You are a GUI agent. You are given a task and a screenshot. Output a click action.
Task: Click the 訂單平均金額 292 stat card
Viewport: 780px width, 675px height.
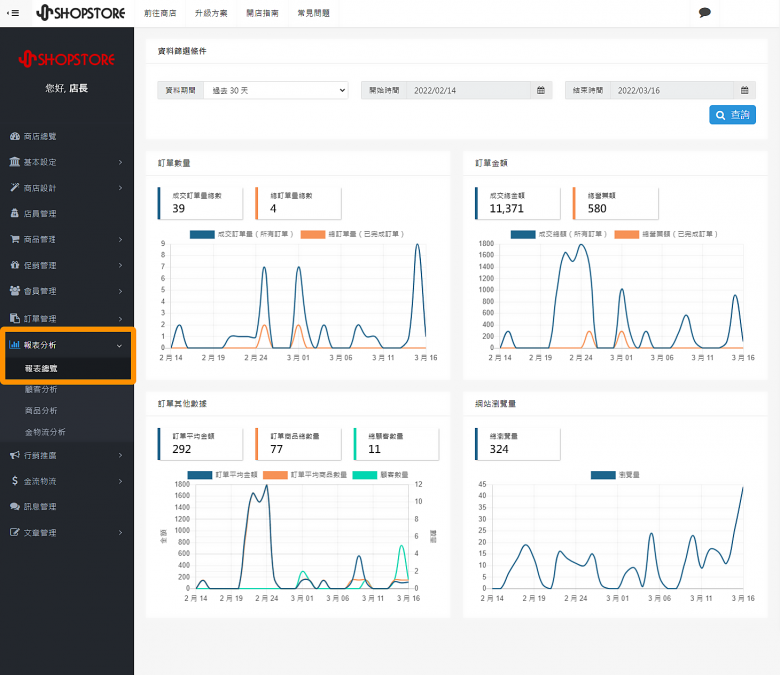(x=200, y=444)
